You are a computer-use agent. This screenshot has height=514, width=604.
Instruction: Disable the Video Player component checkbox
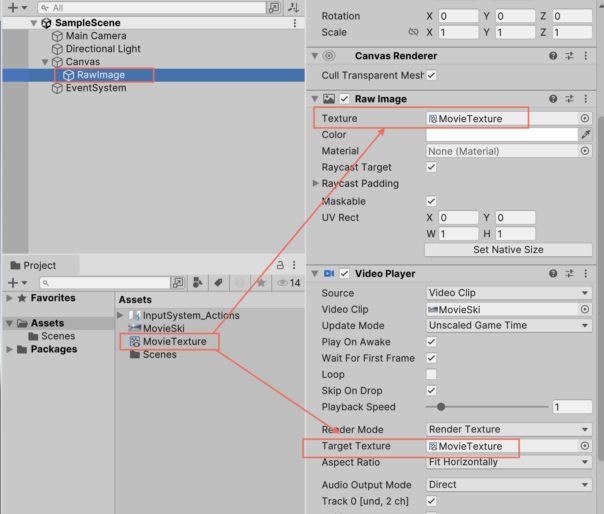(344, 274)
